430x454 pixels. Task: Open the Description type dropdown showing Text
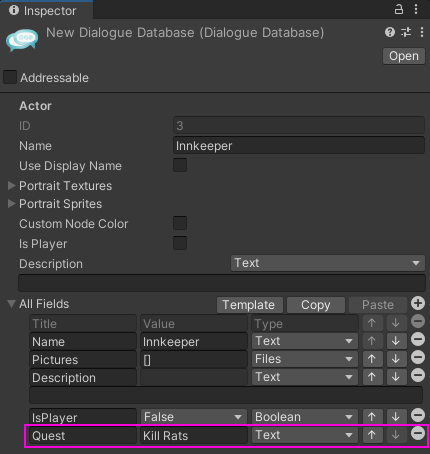pyautogui.click(x=328, y=263)
